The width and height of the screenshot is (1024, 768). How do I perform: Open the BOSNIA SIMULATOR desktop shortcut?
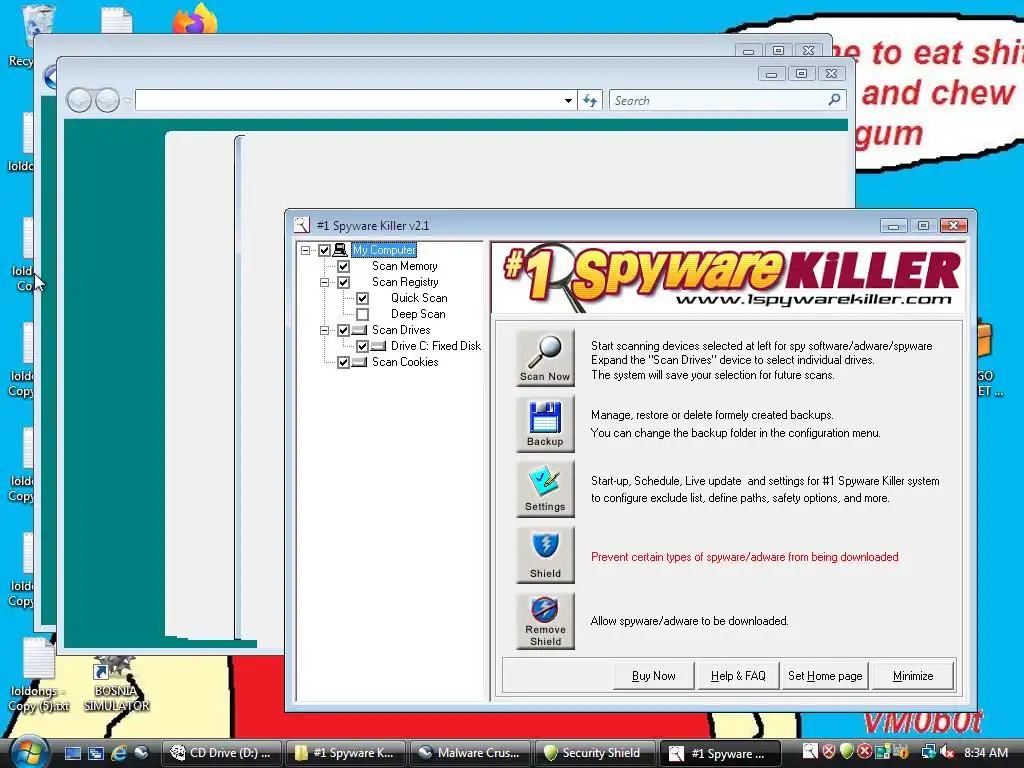pos(116,684)
